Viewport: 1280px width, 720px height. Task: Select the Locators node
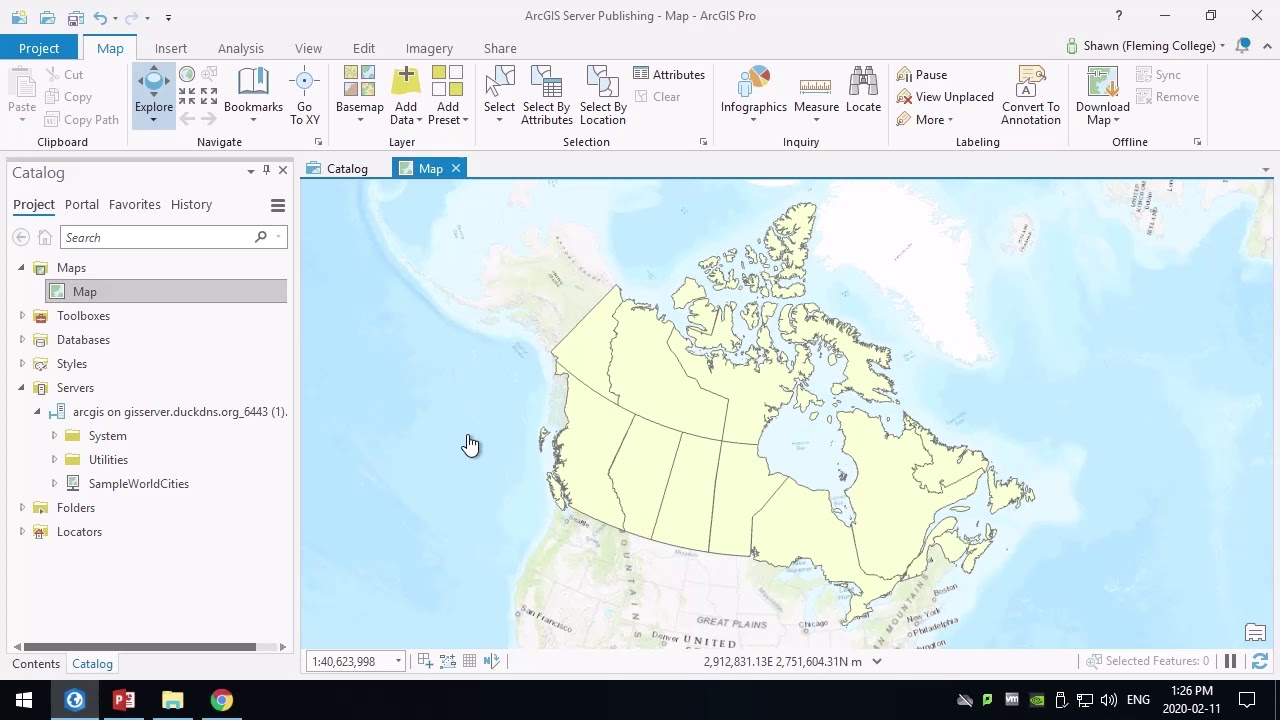point(79,532)
